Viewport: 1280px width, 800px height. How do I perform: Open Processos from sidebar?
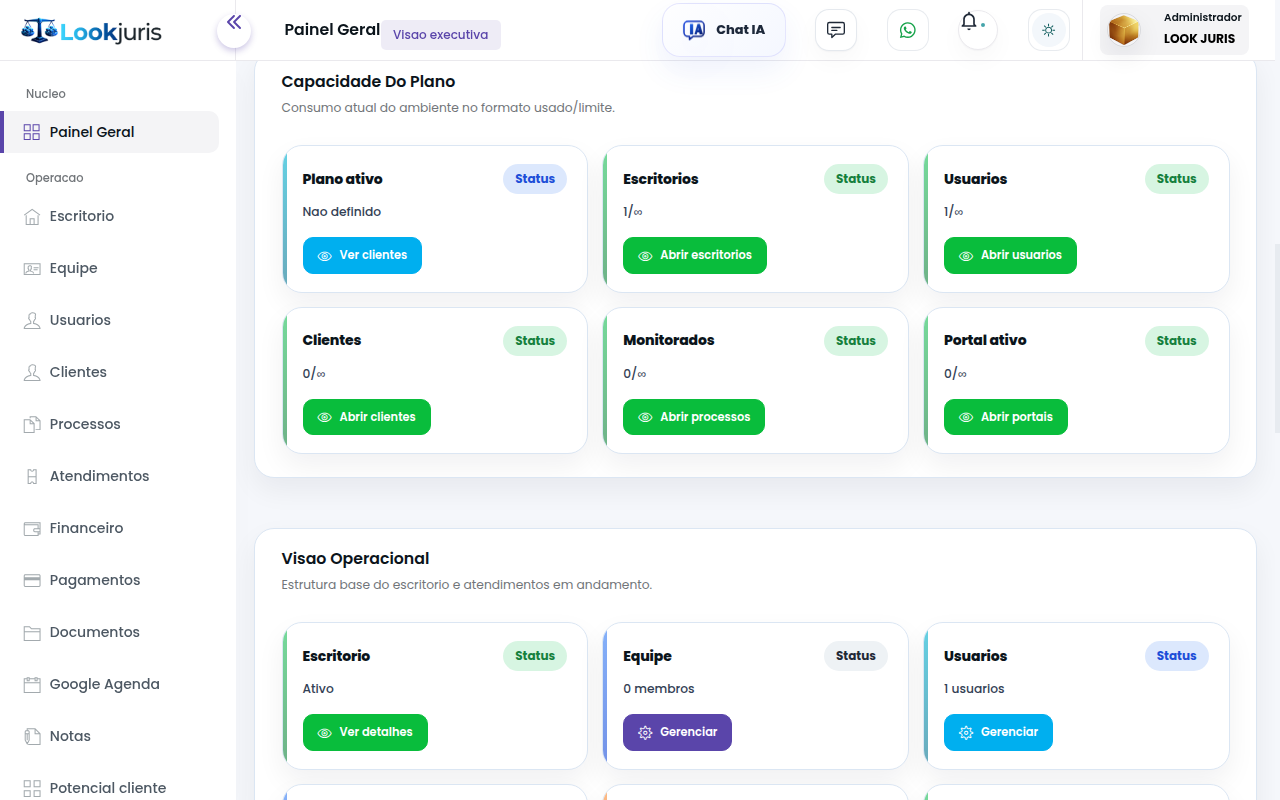(85, 424)
